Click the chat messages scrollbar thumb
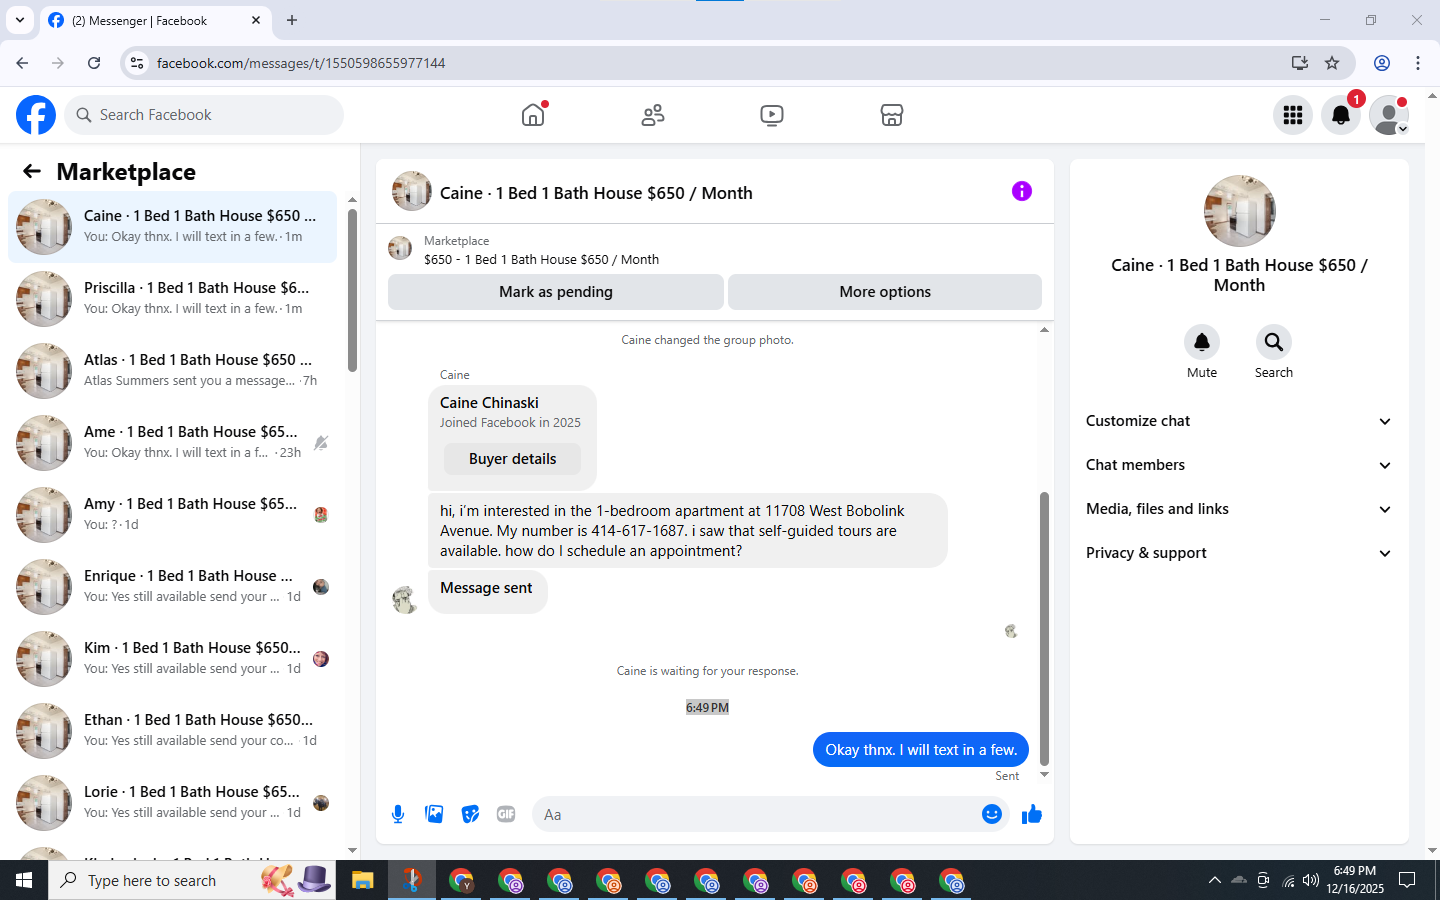1440x900 pixels. pos(1044,628)
